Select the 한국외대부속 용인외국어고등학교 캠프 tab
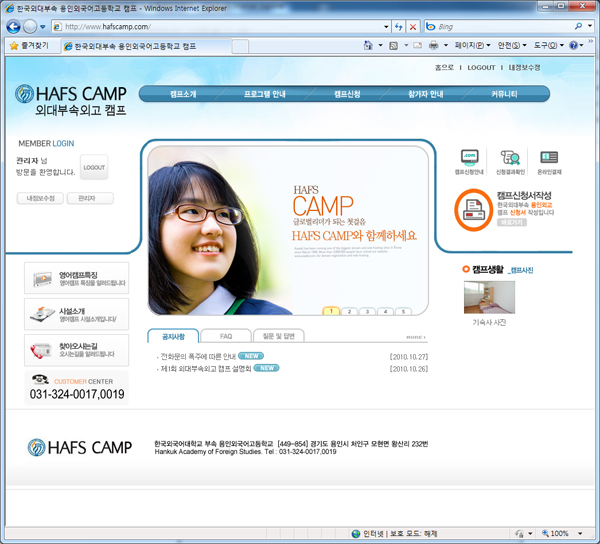600x544 pixels. pyautogui.click(x=146, y=46)
